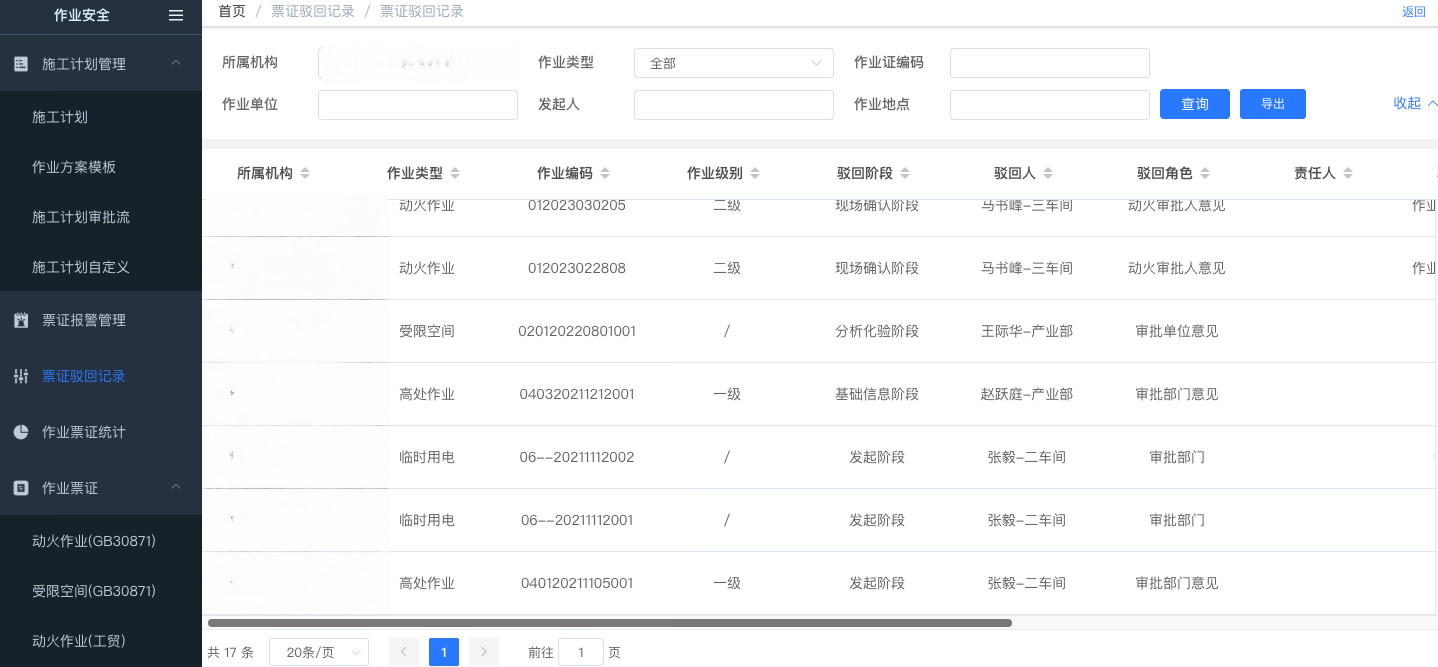The height and width of the screenshot is (667, 1438).
Task: Sort table by 所属机构 column arrows
Action: click(305, 173)
